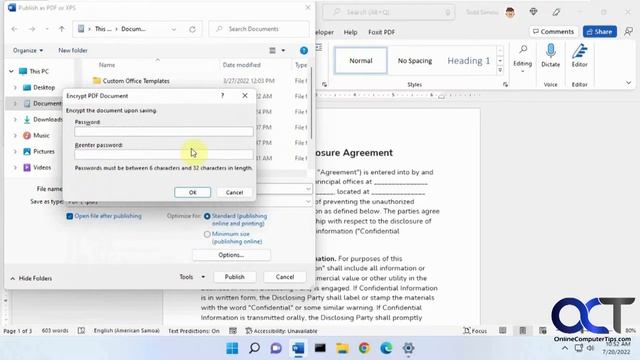Click the Password input field

coord(164,131)
